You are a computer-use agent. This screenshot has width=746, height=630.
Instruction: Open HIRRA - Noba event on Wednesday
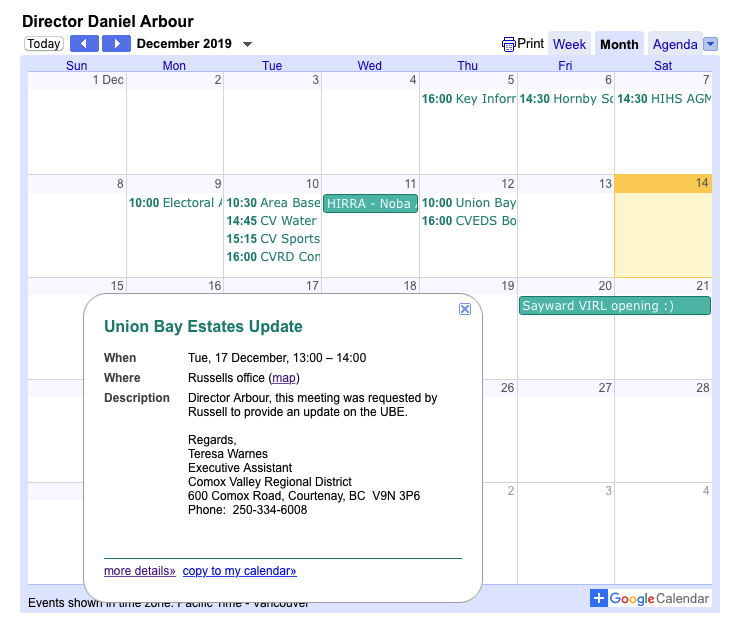[369, 203]
